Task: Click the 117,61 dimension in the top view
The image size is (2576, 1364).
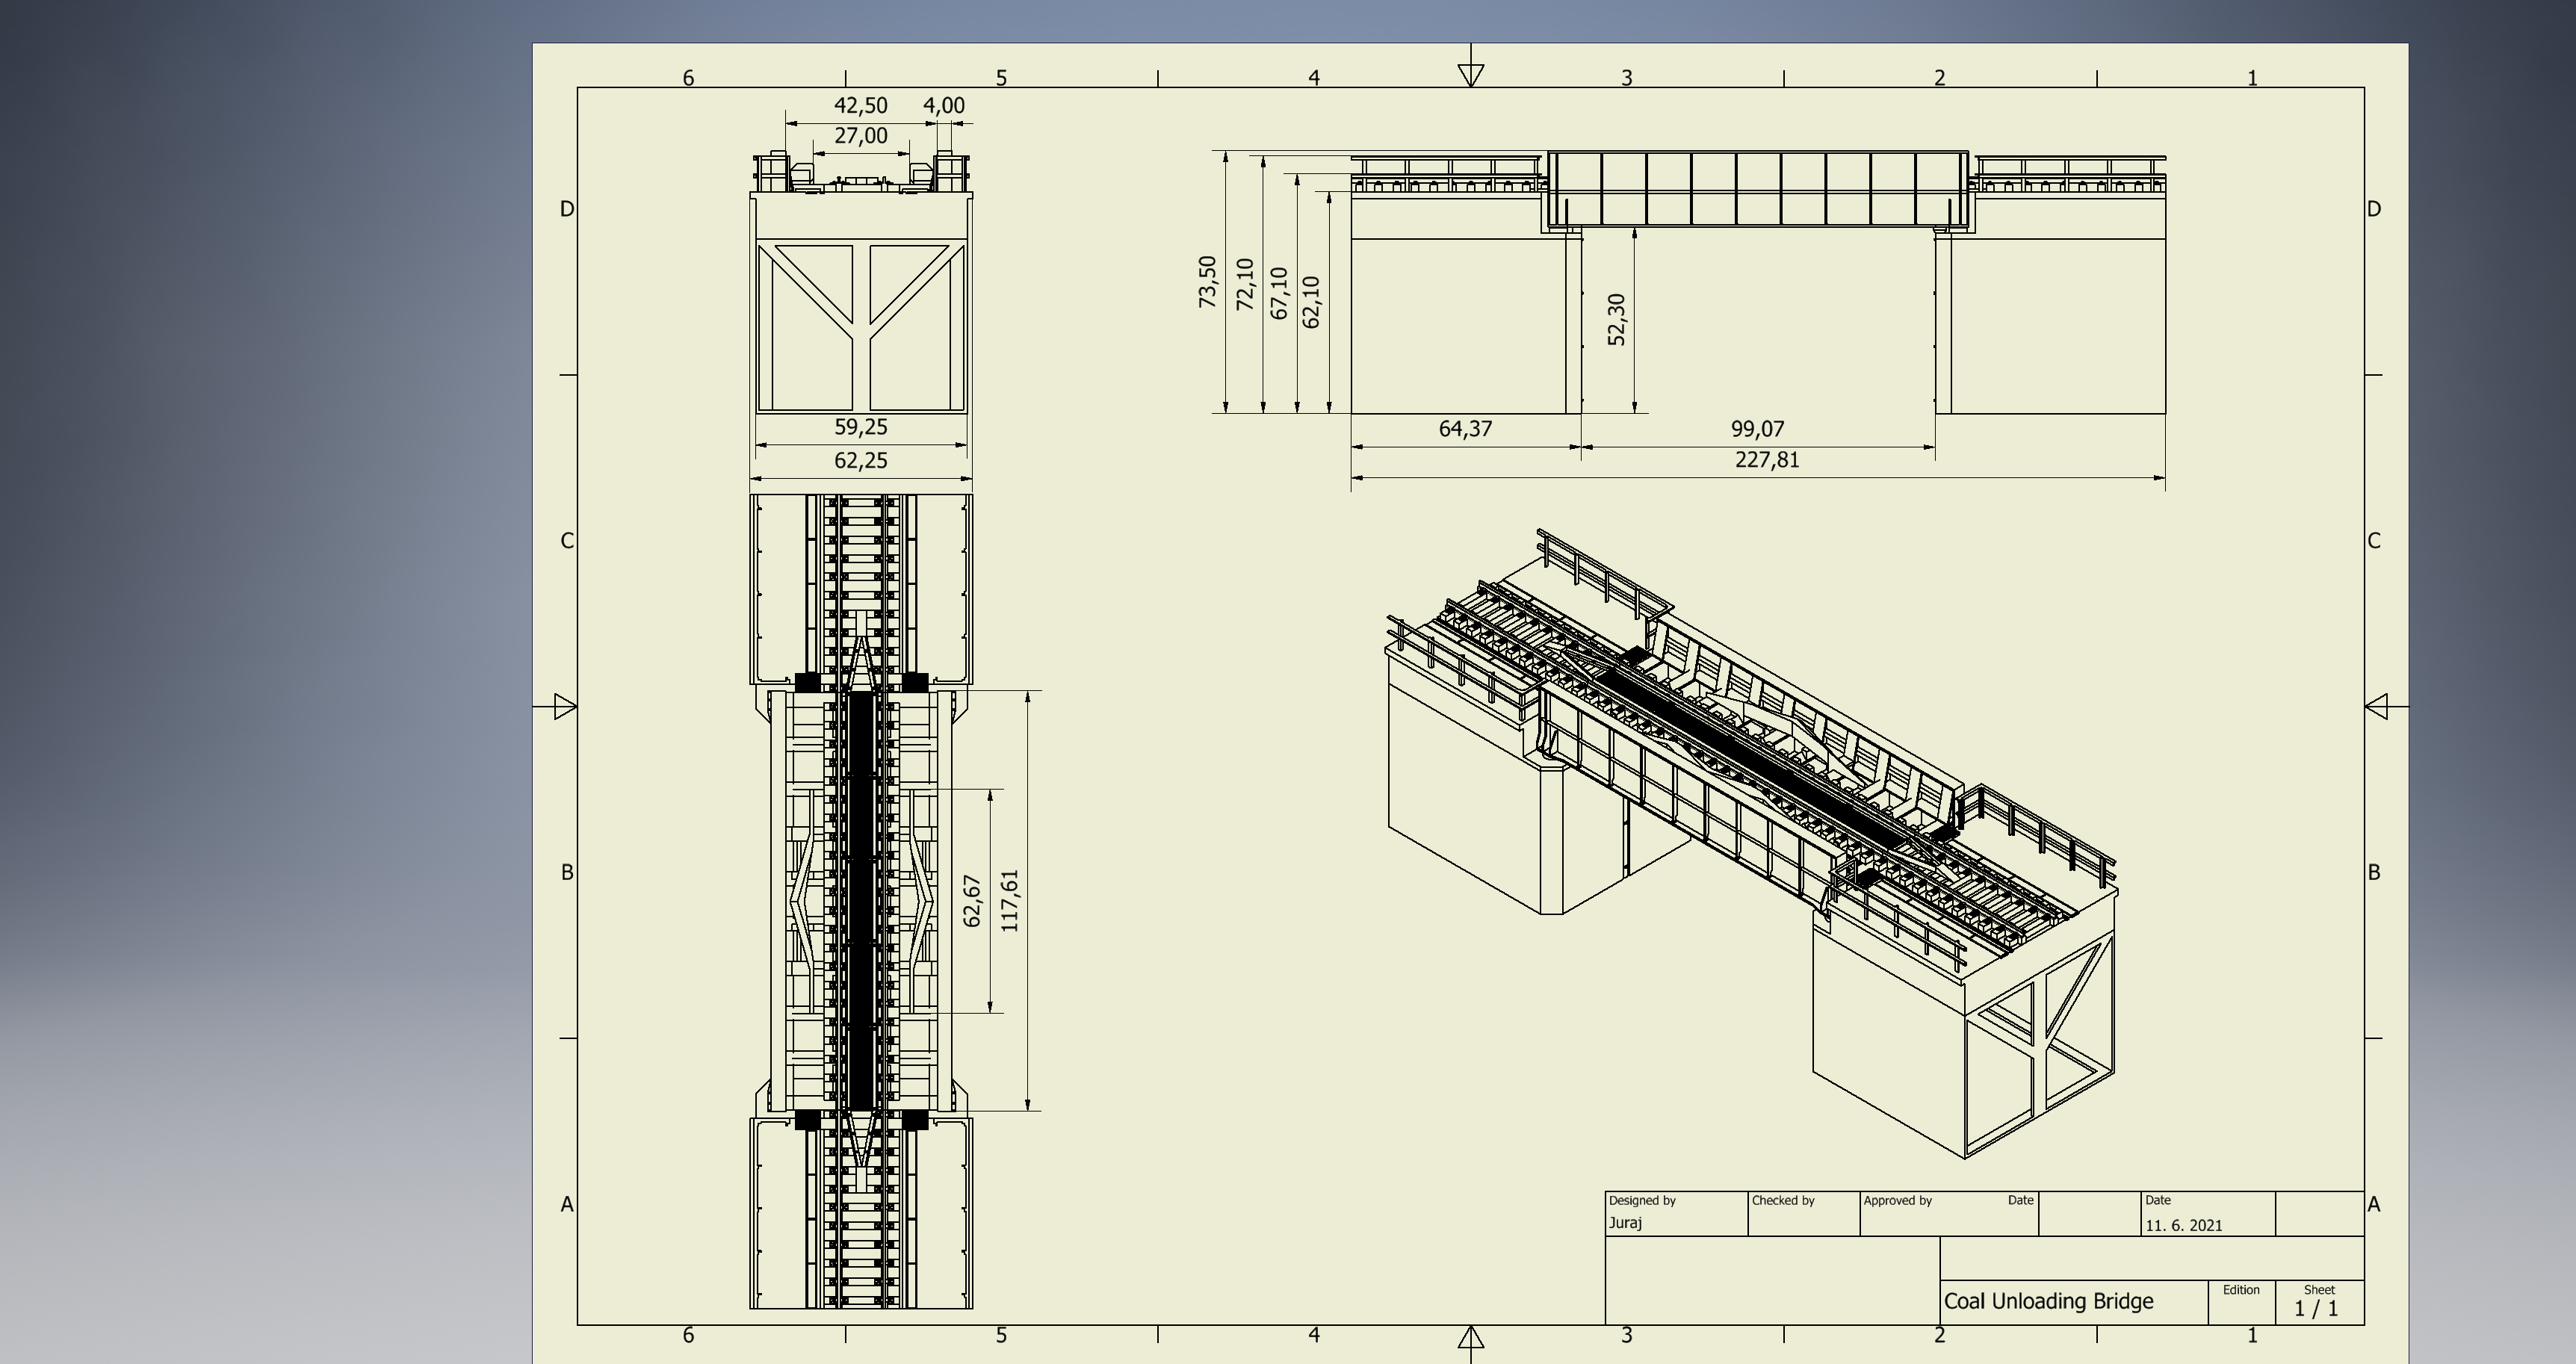Action: tap(1009, 900)
